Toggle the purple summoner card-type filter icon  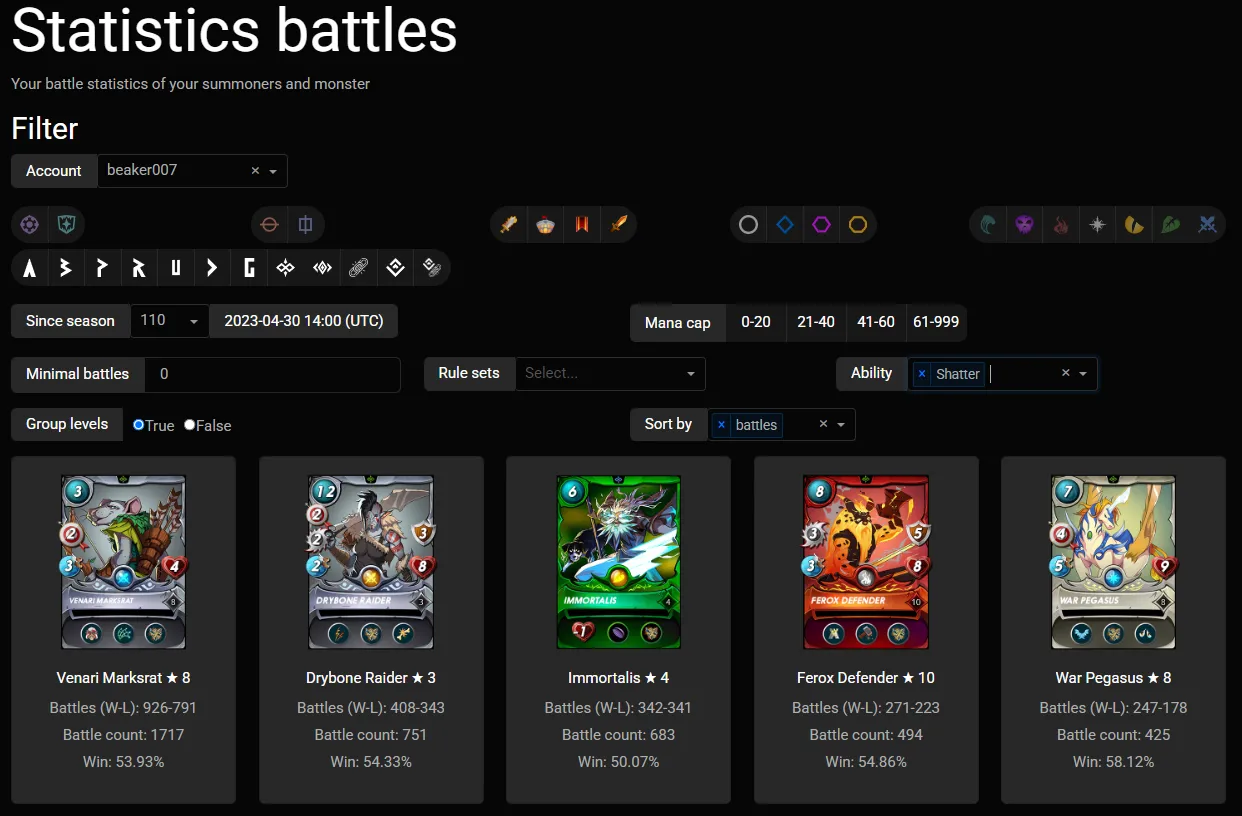click(30, 225)
